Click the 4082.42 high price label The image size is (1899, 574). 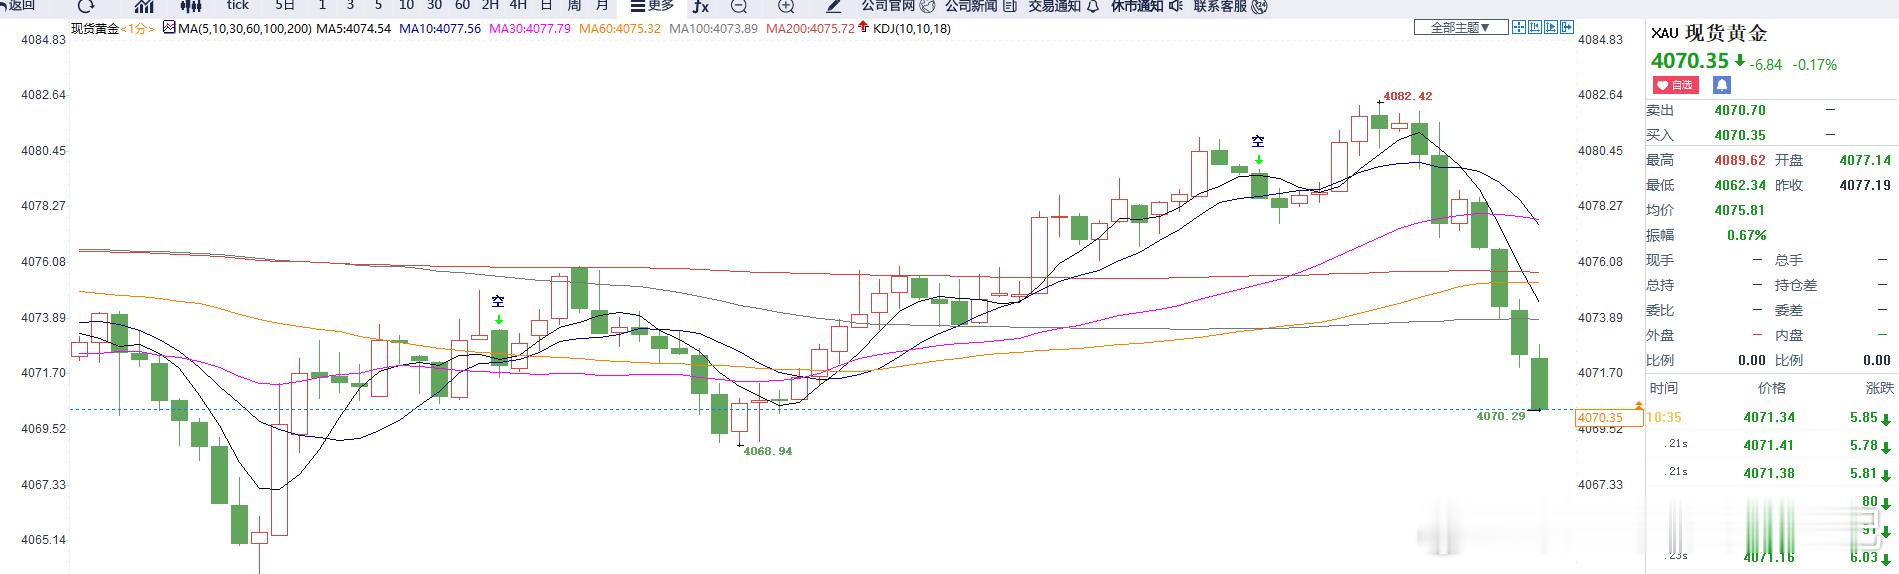pos(1407,96)
